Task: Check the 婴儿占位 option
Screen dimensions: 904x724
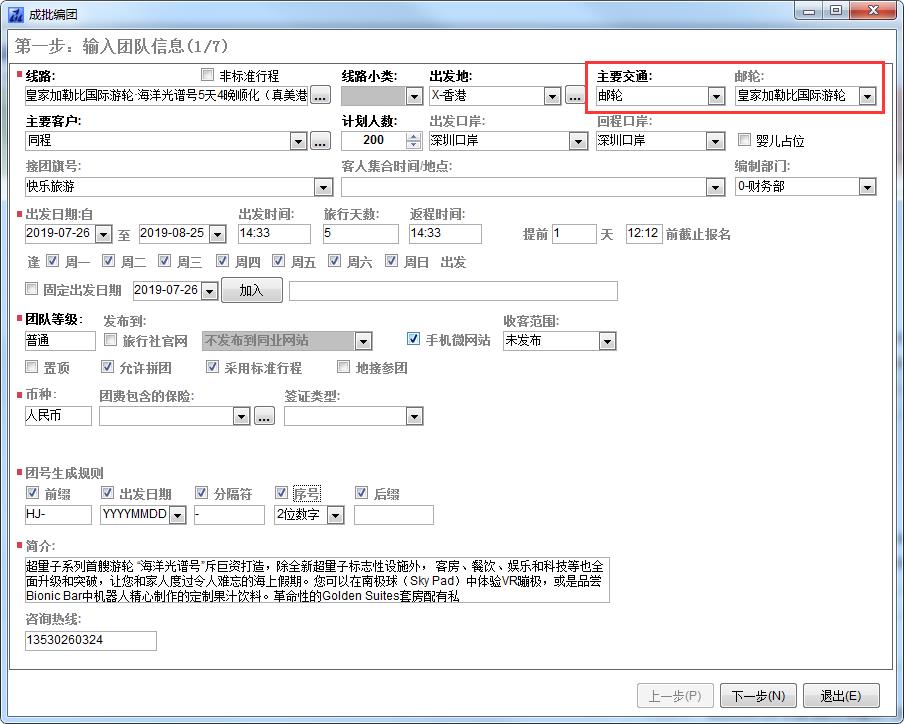Action: 744,141
